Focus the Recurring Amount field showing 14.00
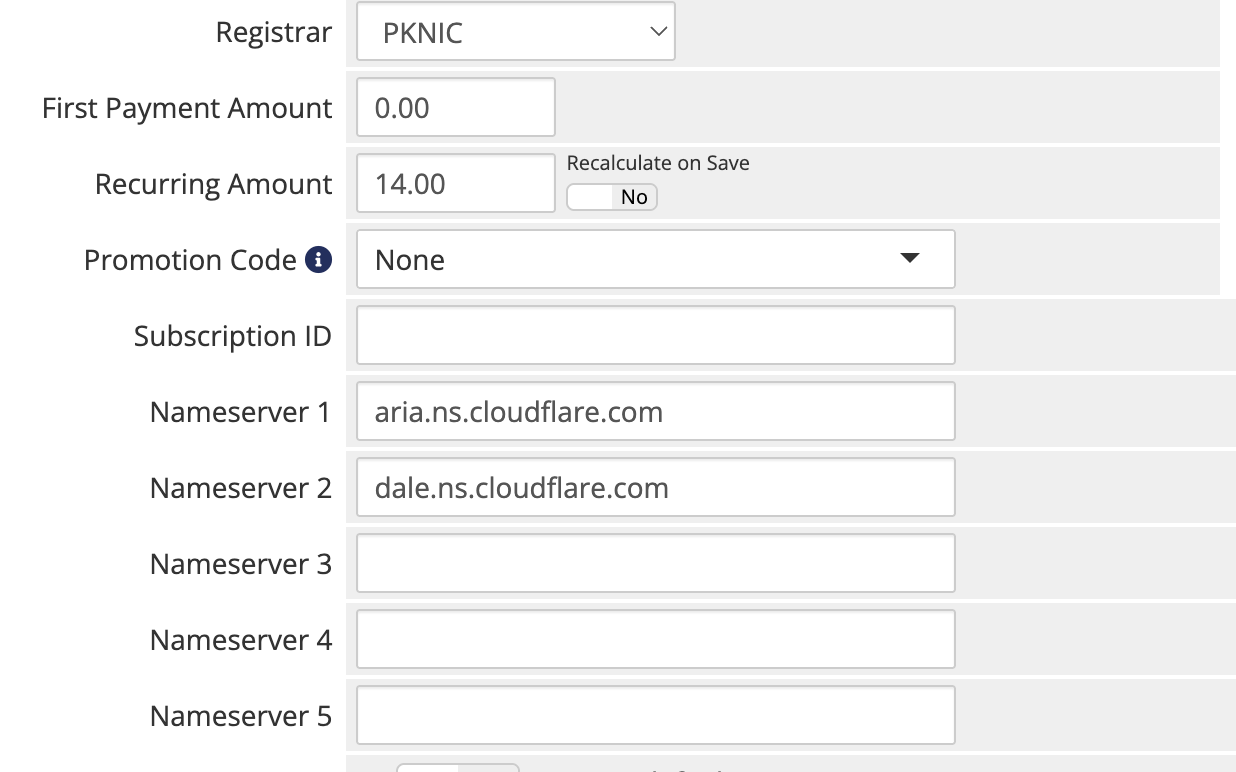This screenshot has width=1236, height=772. pyautogui.click(x=455, y=184)
